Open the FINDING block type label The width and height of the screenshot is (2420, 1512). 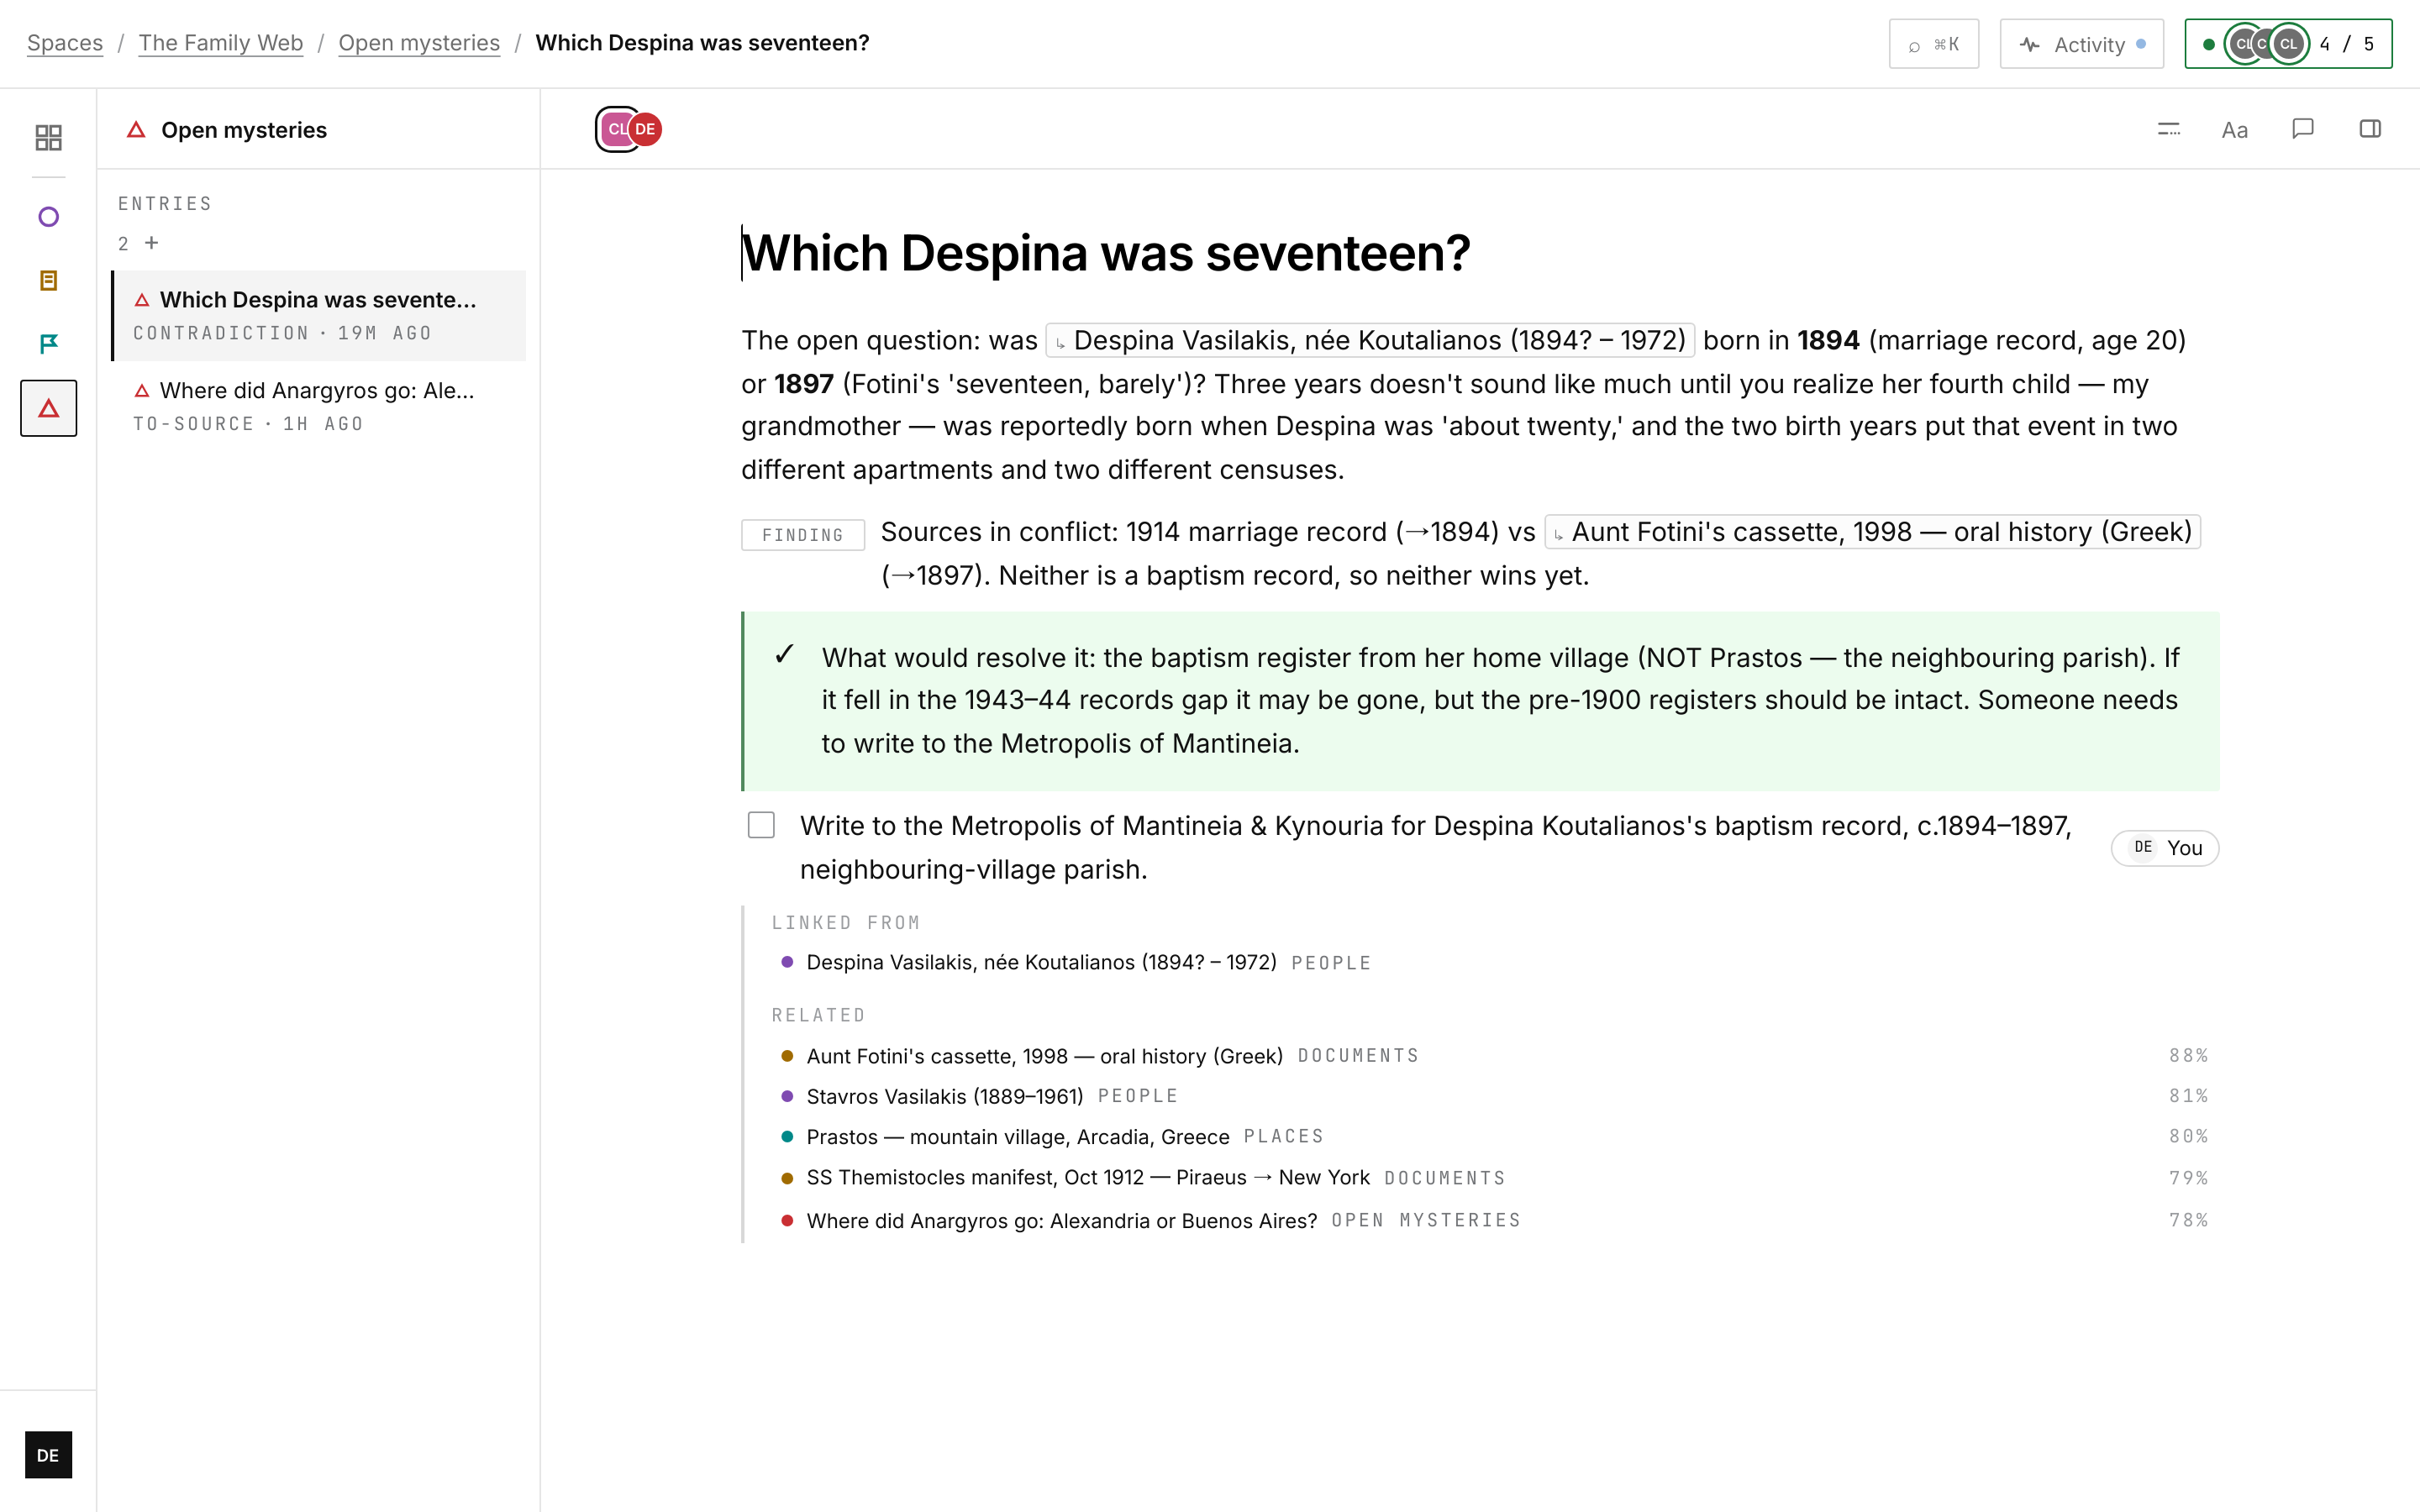point(802,535)
